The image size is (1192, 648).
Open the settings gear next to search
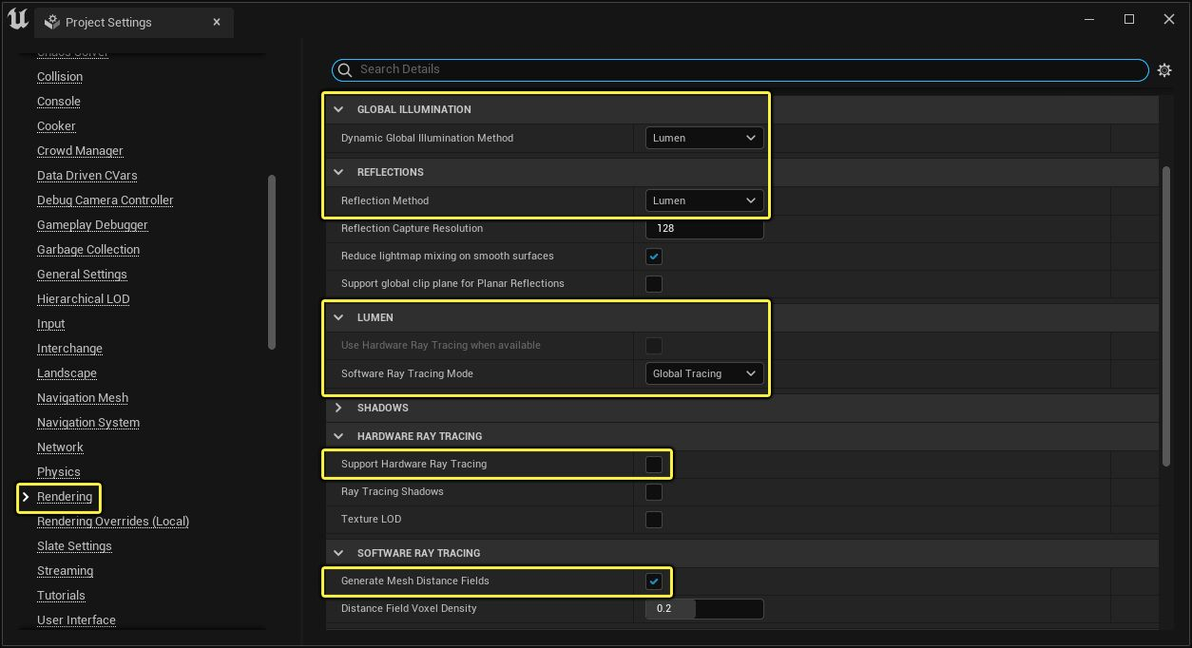pos(1164,70)
